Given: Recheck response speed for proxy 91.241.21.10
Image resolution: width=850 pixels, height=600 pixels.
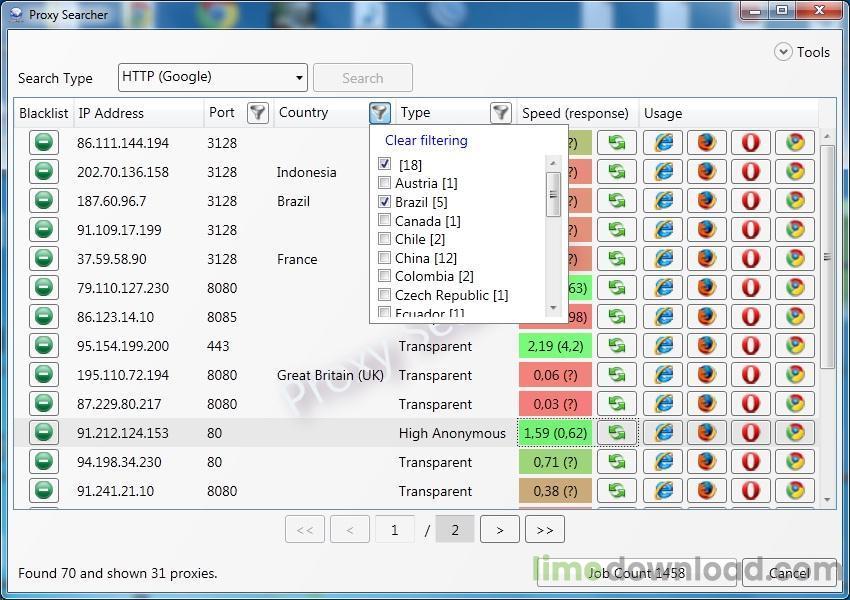Looking at the screenshot, I should pos(617,491).
